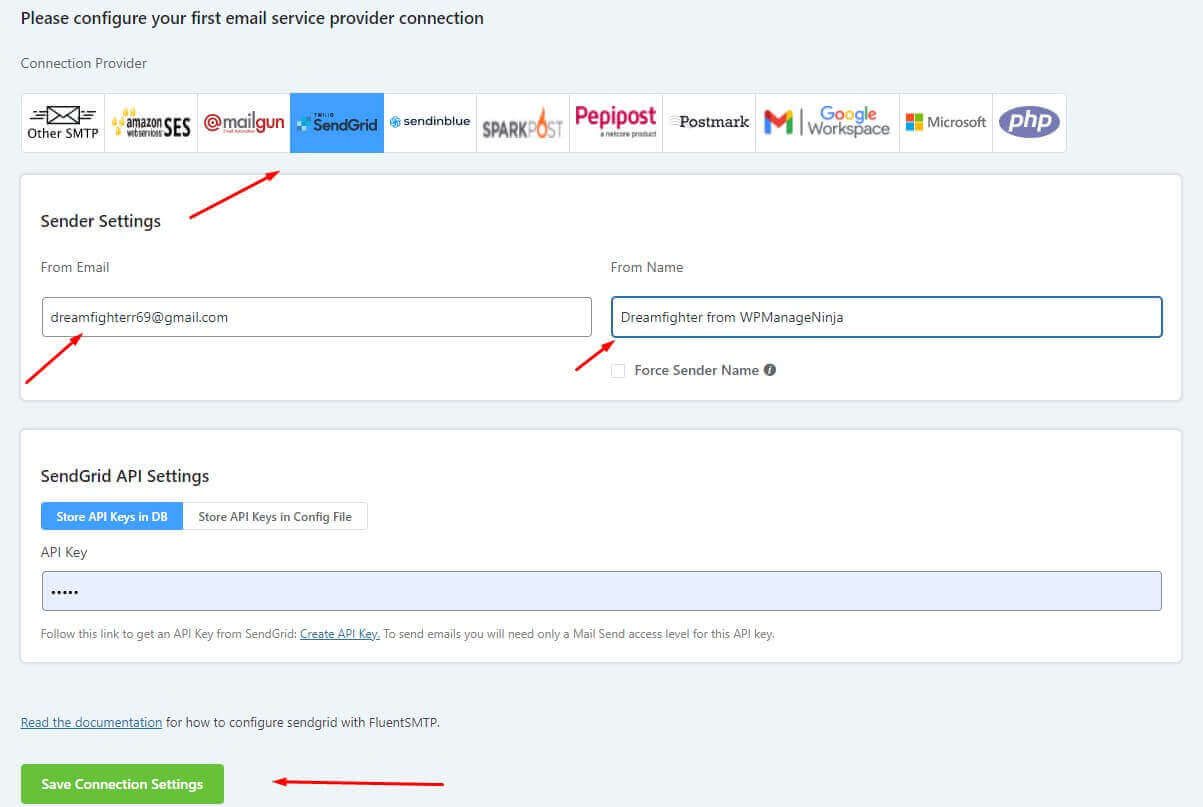Focus the From Name text field

point(886,317)
